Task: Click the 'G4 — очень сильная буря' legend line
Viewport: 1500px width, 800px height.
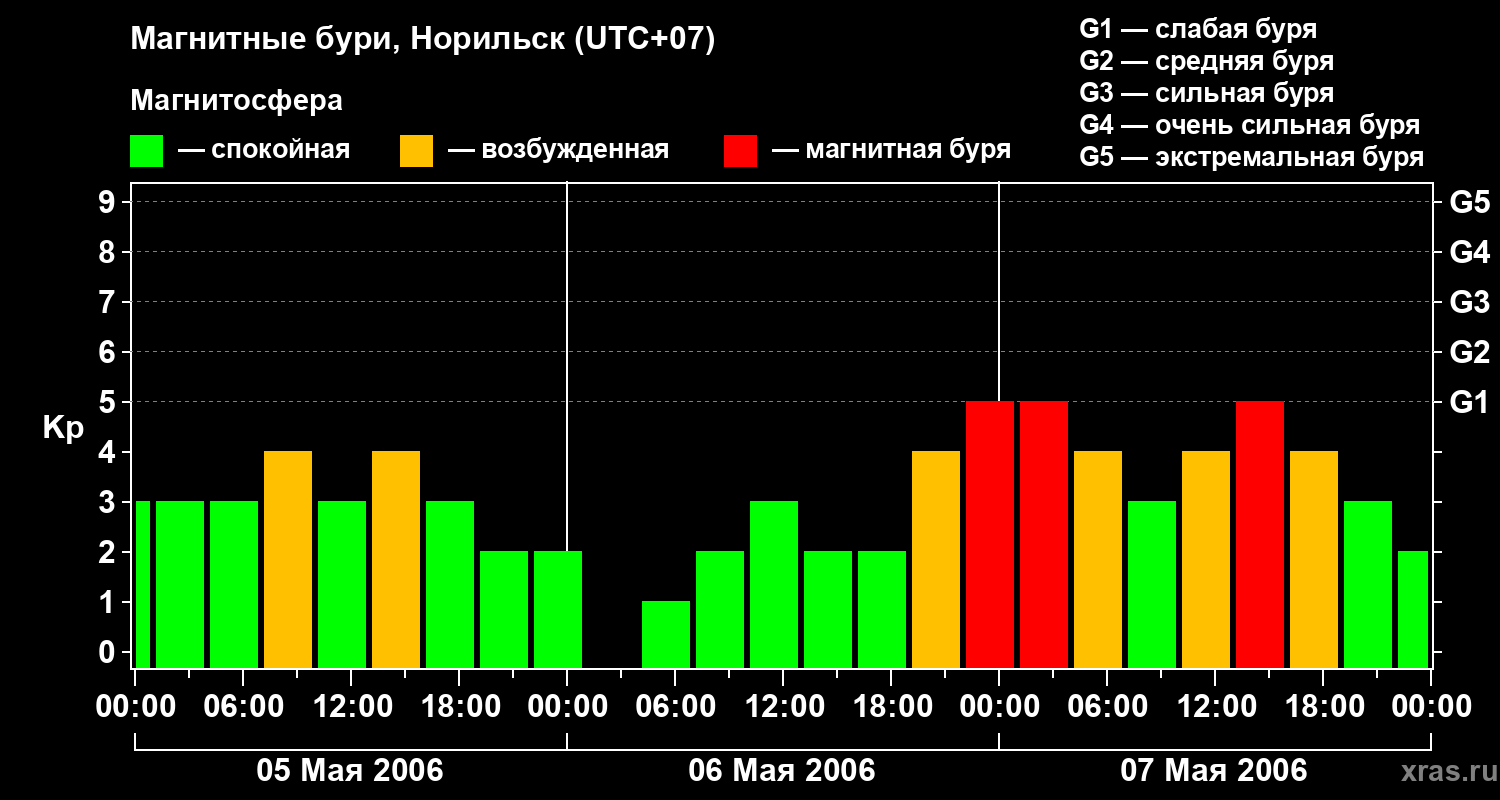Action: click(x=1250, y=125)
